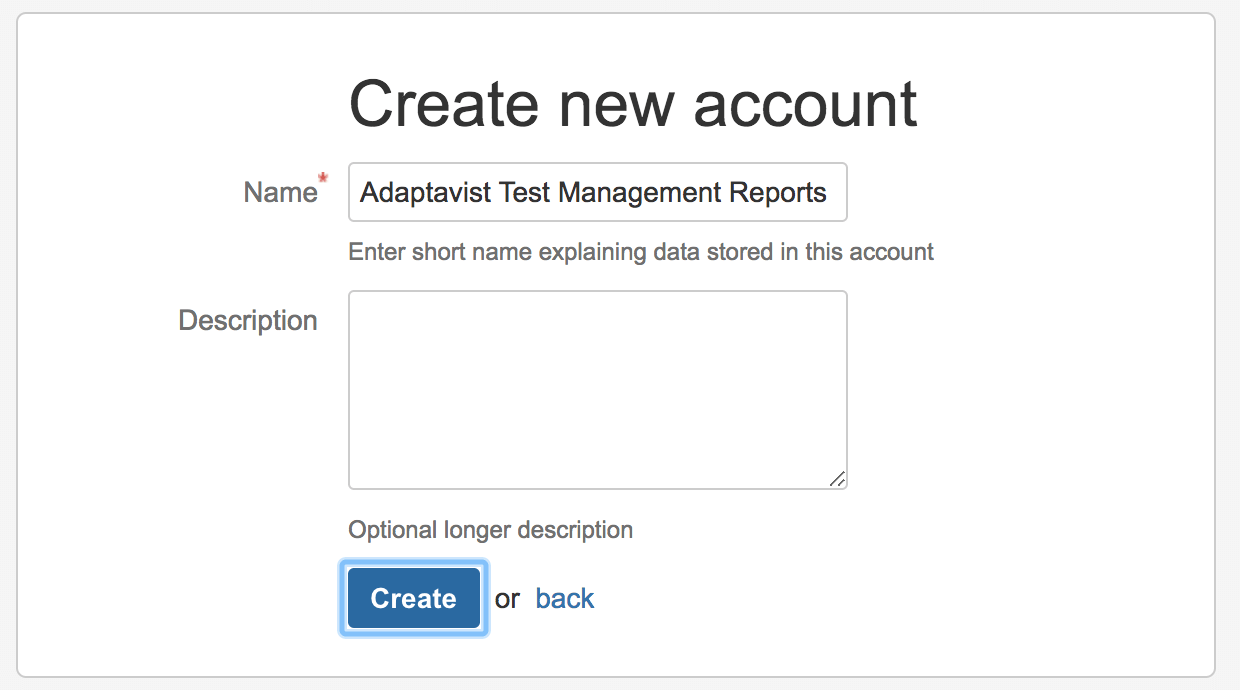This screenshot has height=690, width=1240.
Task: Click the 'Enter short name explaining data' hint
Action: coord(641,251)
